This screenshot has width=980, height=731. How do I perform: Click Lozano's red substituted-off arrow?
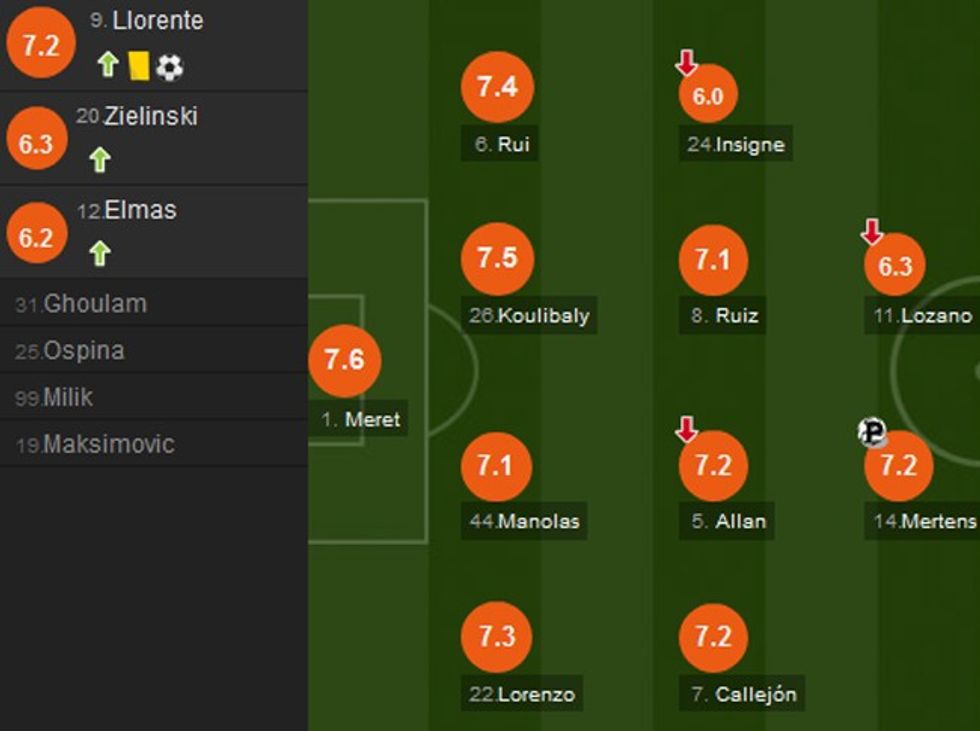[x=872, y=232]
